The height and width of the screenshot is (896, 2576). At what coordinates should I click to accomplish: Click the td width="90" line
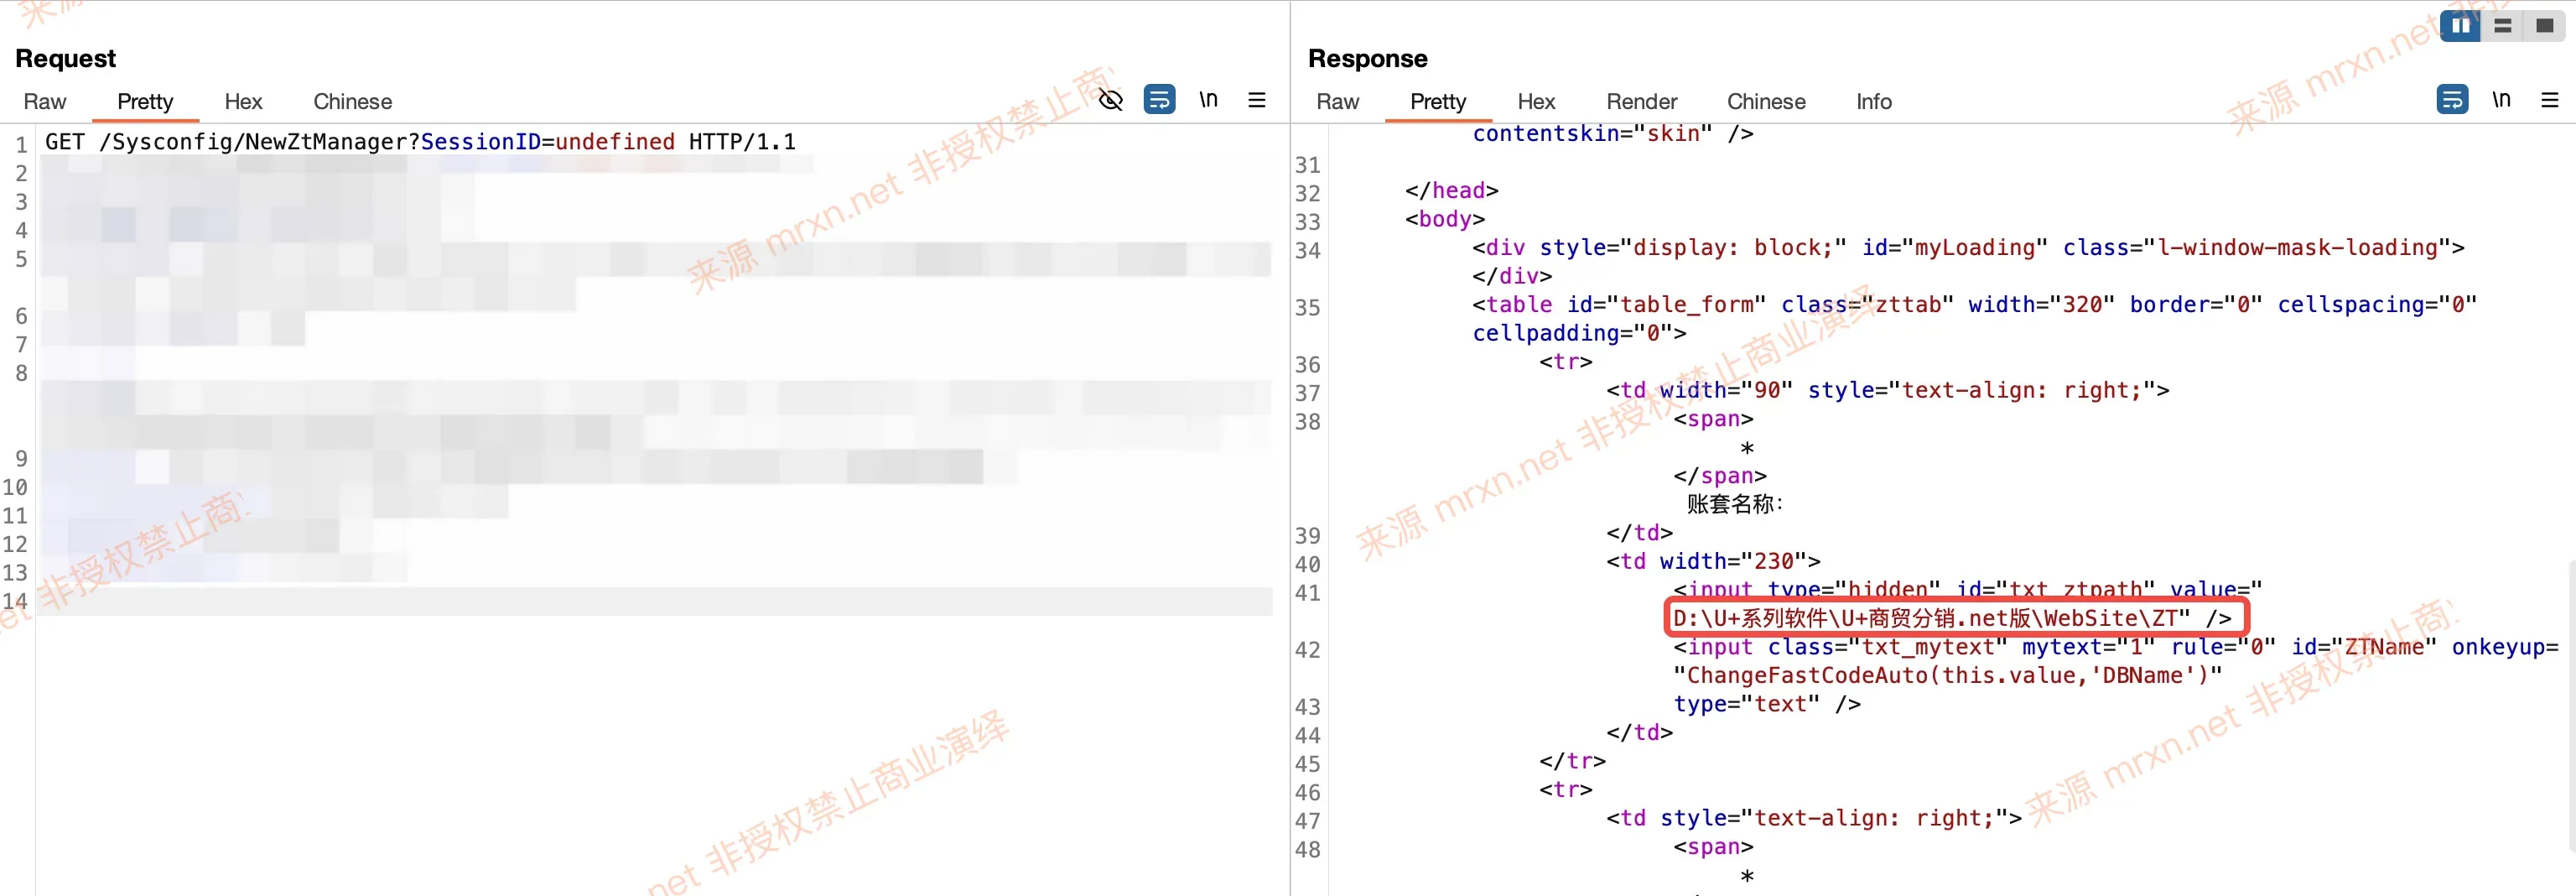click(1888, 390)
